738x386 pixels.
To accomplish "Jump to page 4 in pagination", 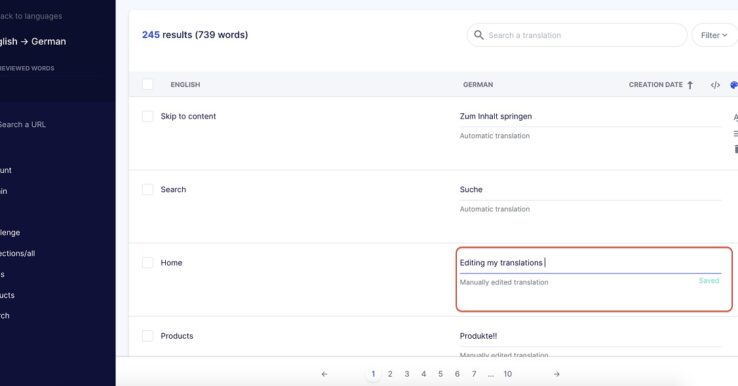I will (424, 374).
